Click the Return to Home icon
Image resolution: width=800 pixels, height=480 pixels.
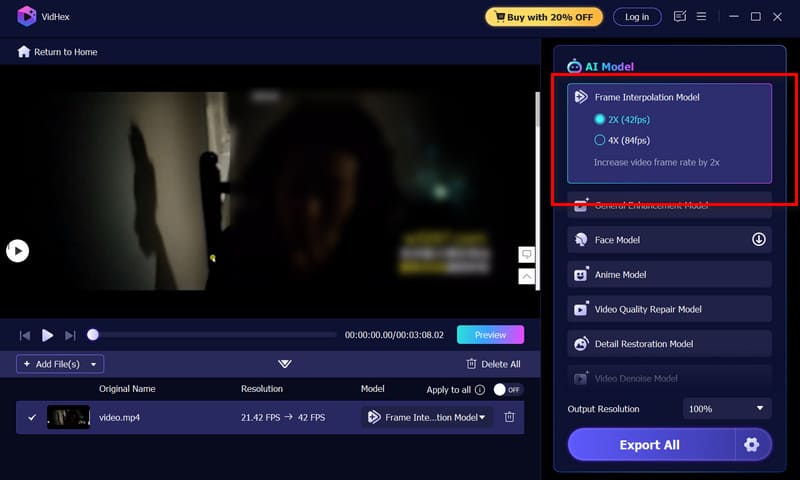click(24, 52)
